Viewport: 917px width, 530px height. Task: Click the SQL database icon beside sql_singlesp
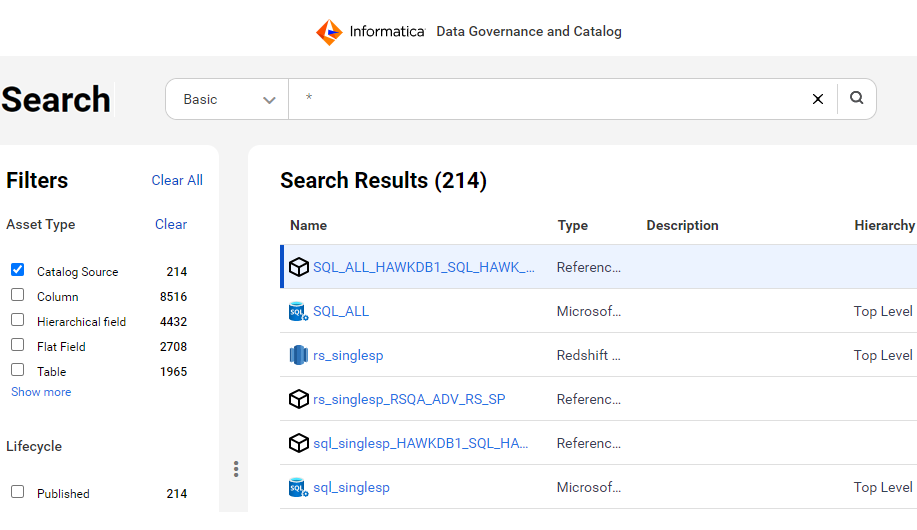click(299, 487)
